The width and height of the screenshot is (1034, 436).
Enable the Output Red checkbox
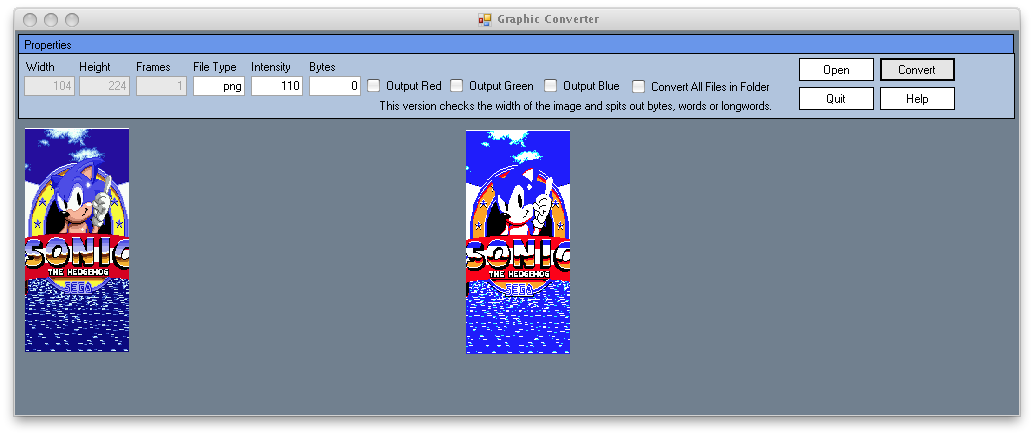point(374,86)
